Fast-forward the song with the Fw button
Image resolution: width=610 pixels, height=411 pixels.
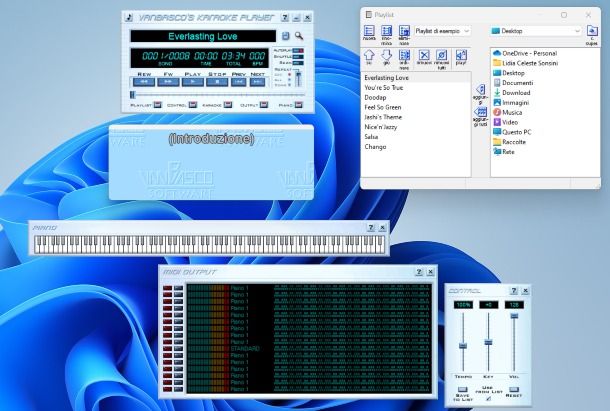coord(168,82)
